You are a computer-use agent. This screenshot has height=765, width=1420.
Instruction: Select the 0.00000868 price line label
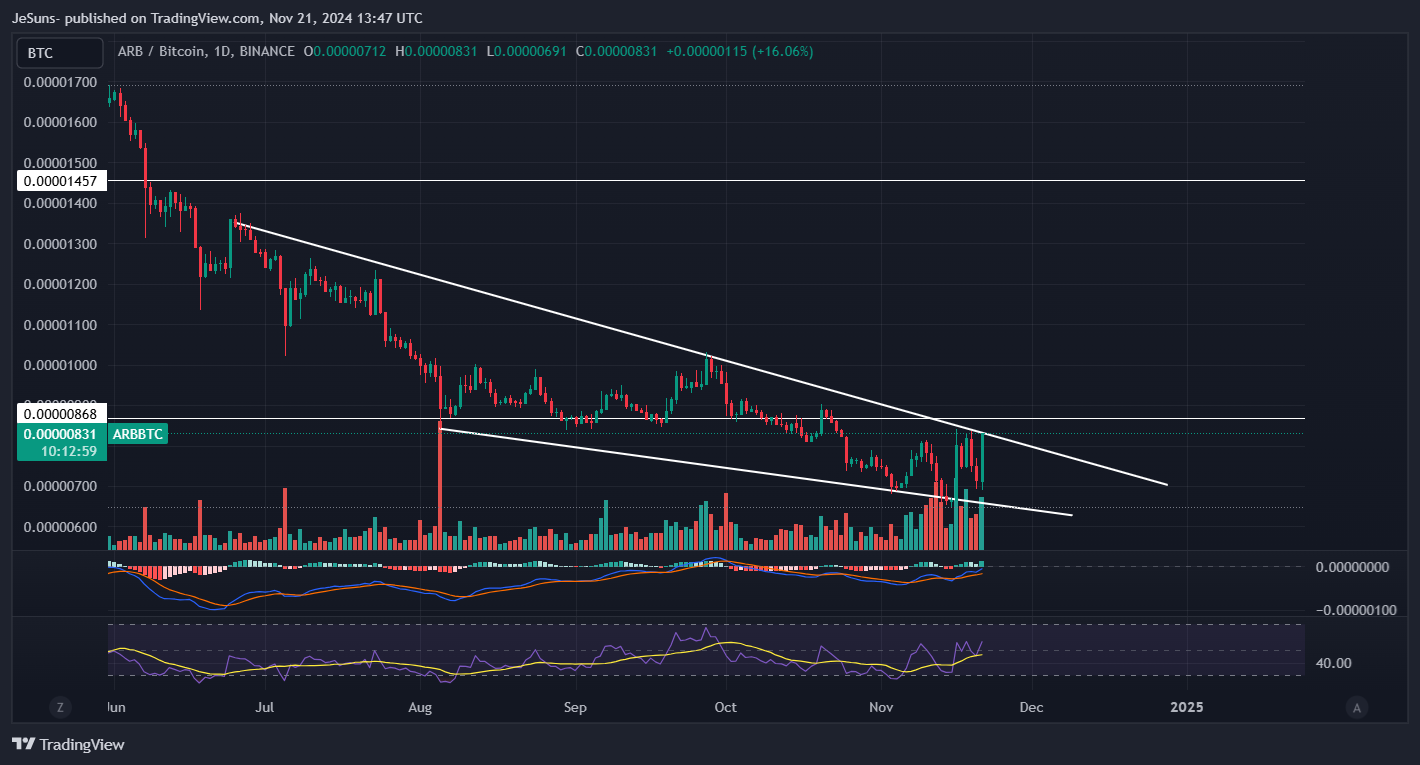[60, 414]
